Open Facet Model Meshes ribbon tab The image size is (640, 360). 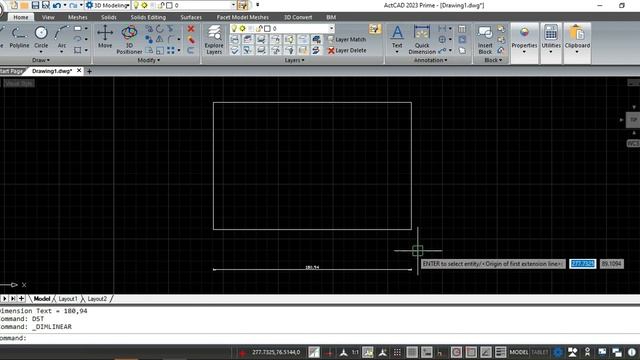[242, 17]
